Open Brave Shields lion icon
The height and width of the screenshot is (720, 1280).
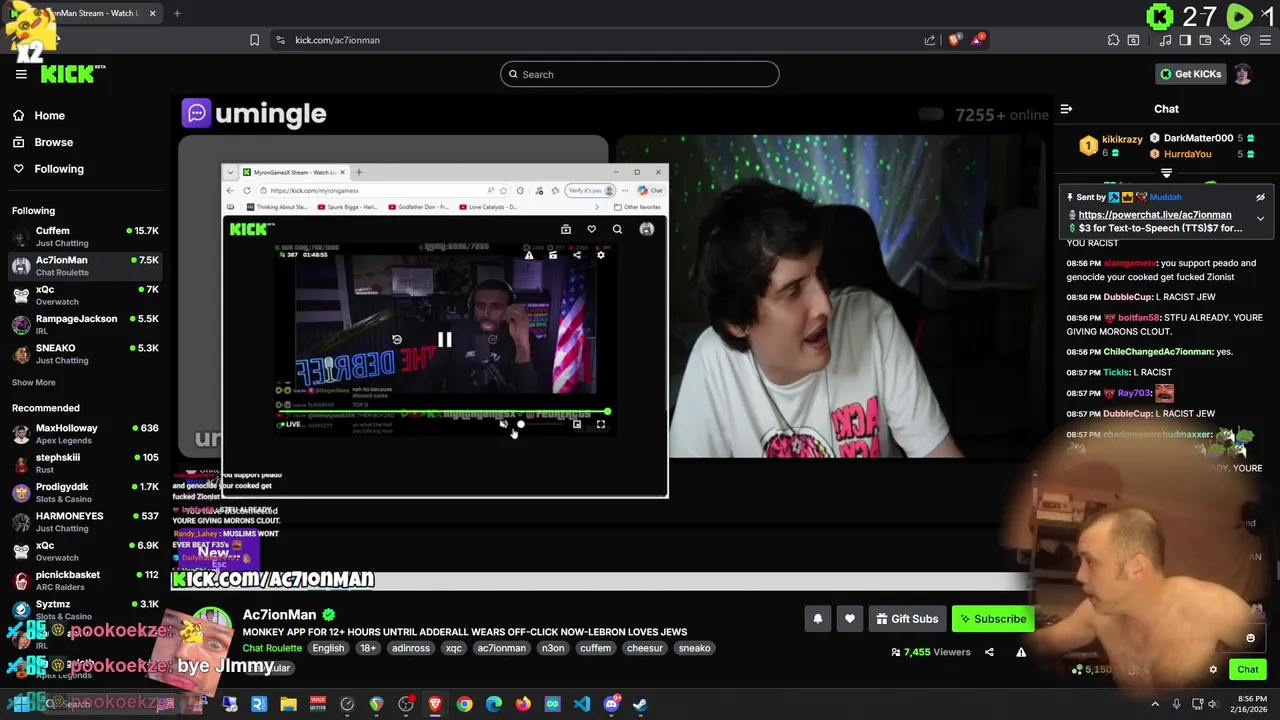point(955,40)
